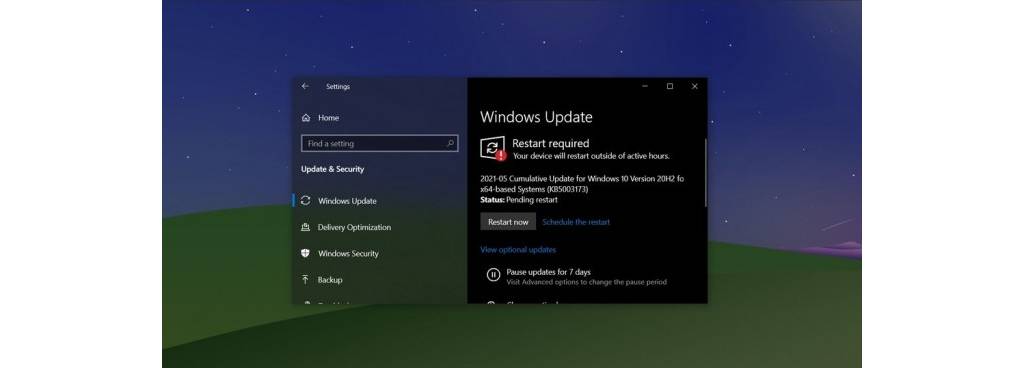Click the Status: Pending restart text
The image size is (1024, 368).
519,200
